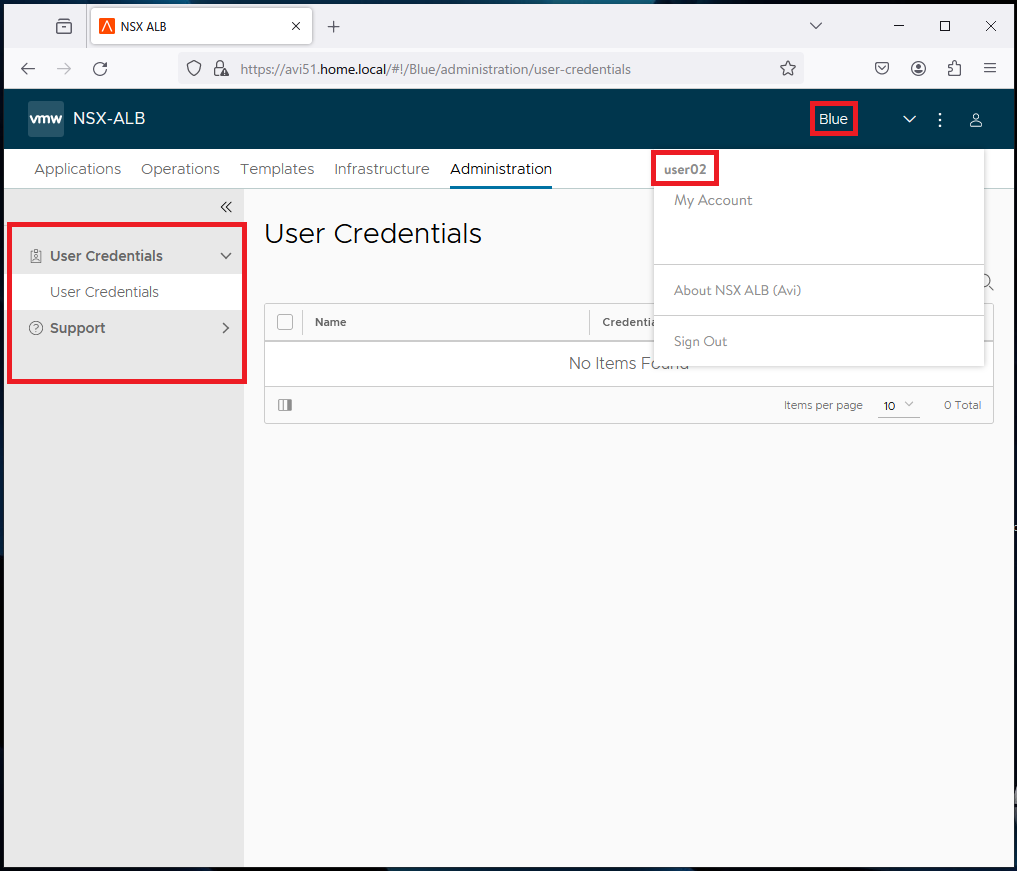Expand the Support section chevron
The width and height of the screenshot is (1020, 874).
[x=226, y=328]
